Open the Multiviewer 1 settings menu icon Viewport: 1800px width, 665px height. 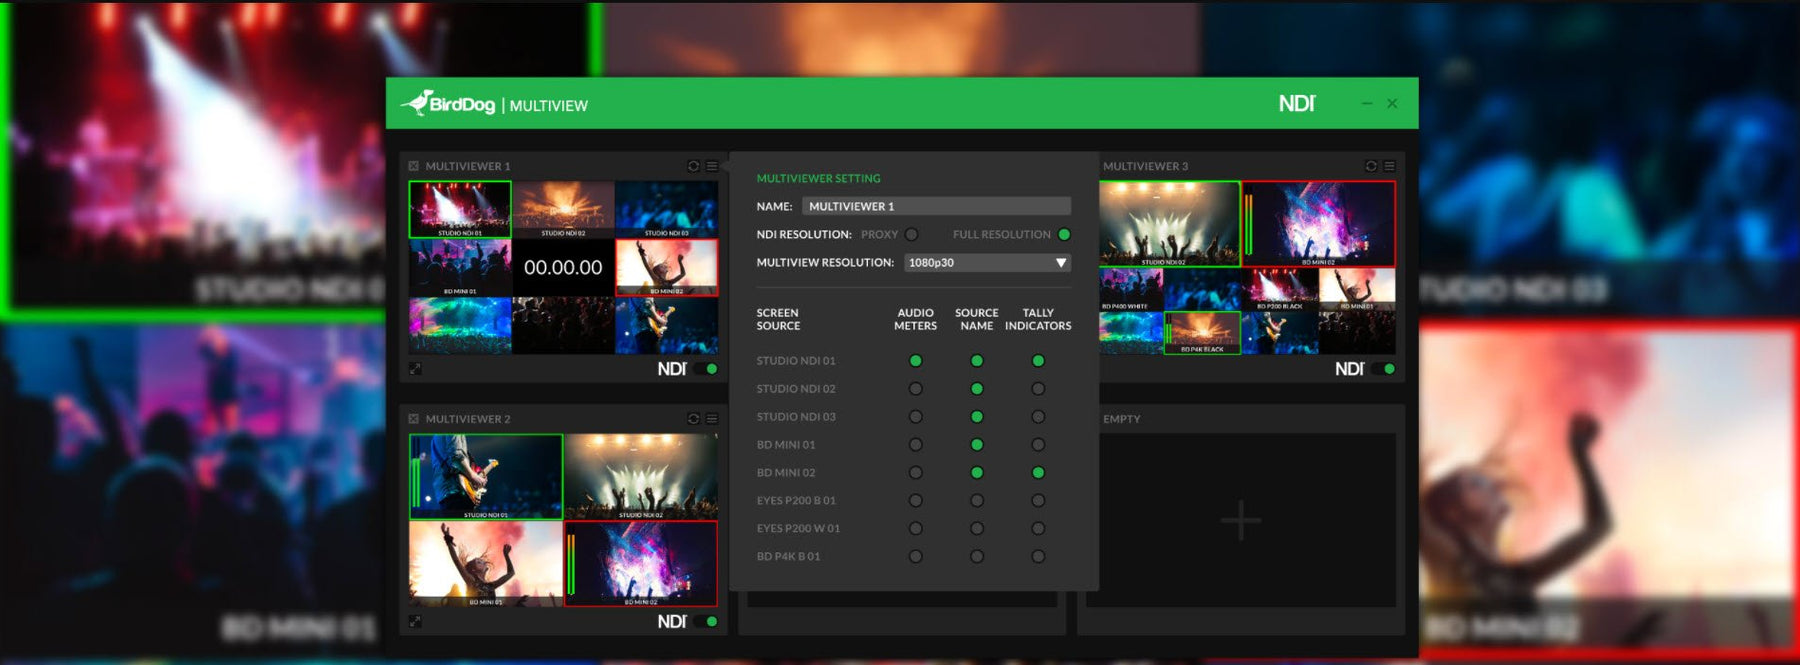(712, 166)
